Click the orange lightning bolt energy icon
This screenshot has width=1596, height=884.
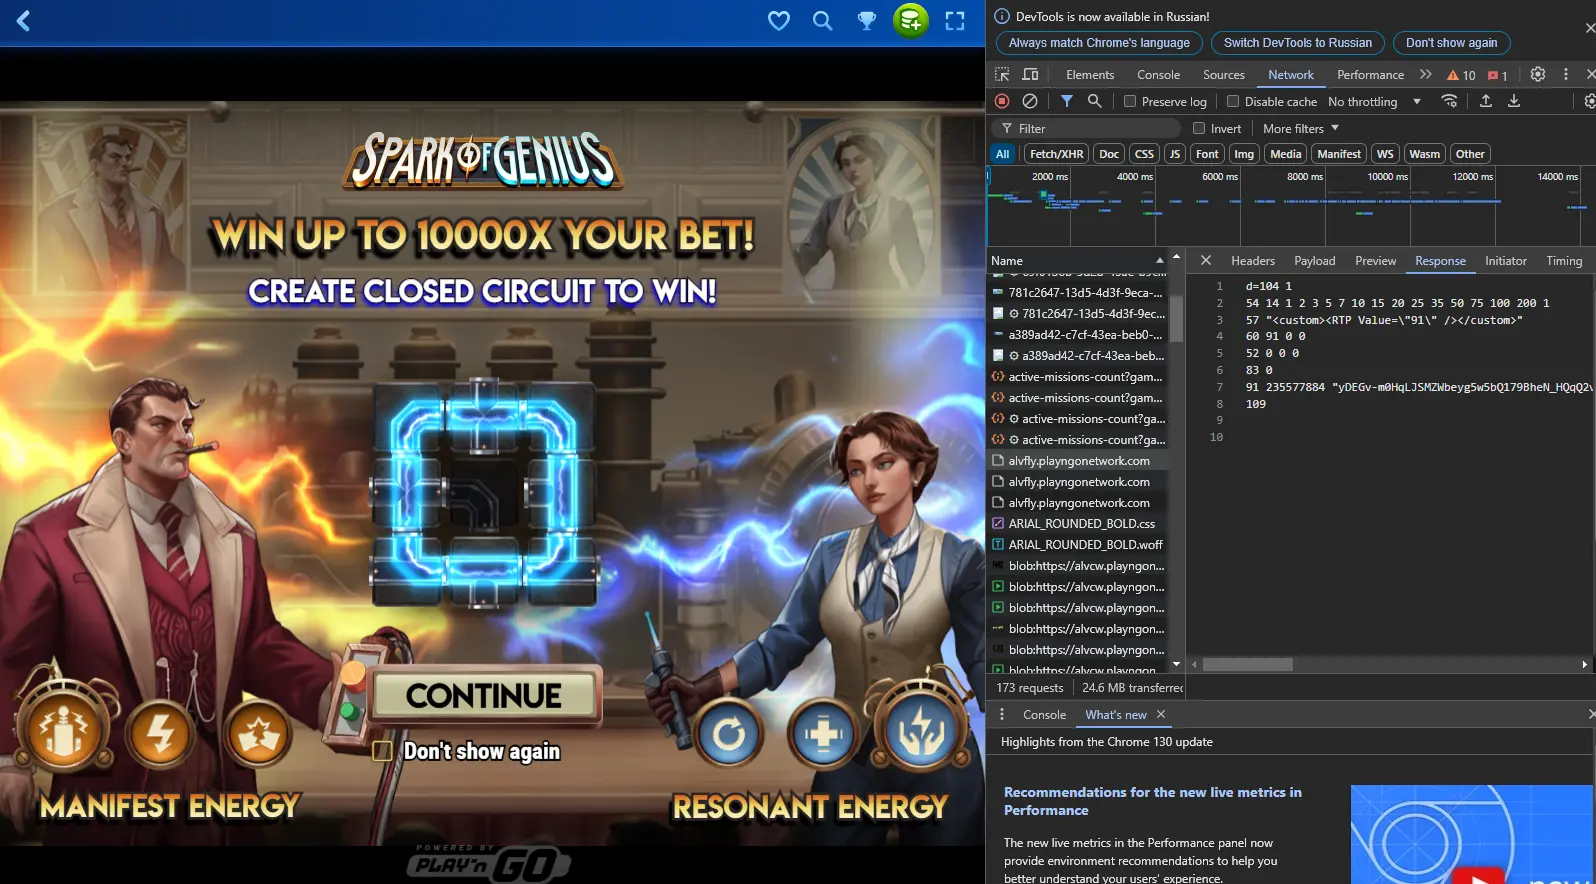pos(161,735)
